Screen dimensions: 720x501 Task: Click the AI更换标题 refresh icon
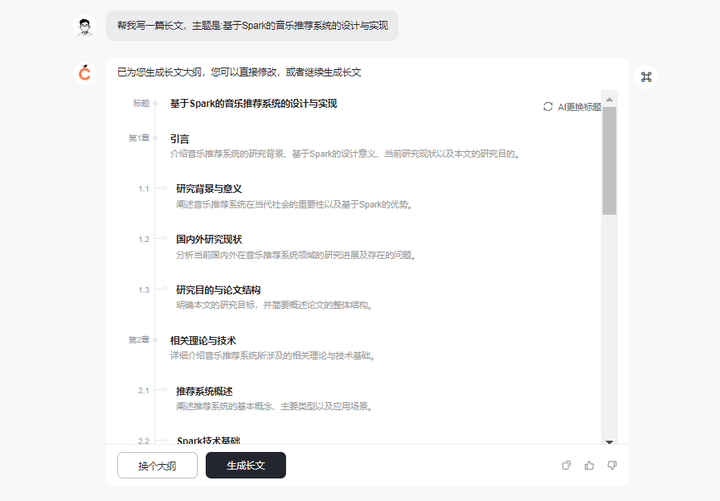click(548, 107)
